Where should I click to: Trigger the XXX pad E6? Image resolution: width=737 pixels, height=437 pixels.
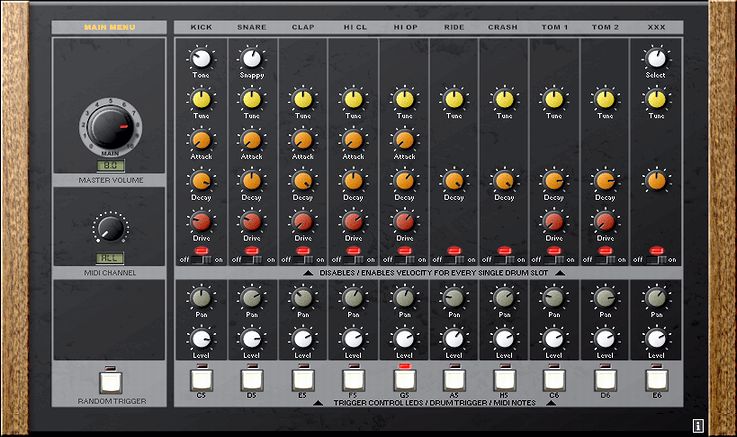(656, 381)
